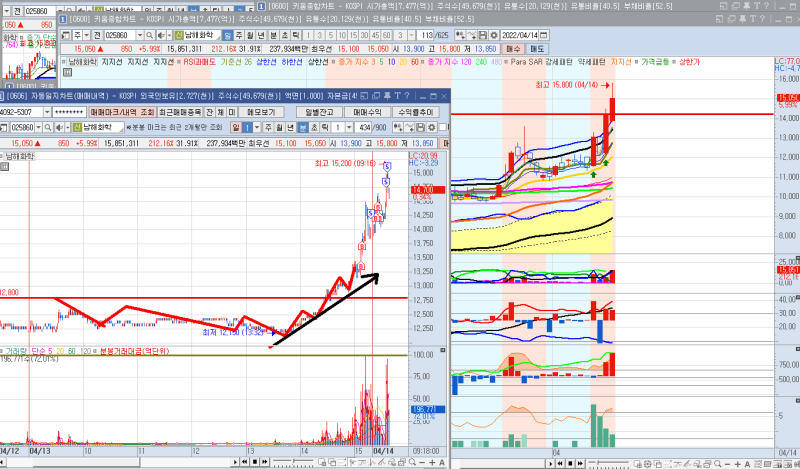Click the speaker icon in 종합차트 toolbar

(161, 35)
